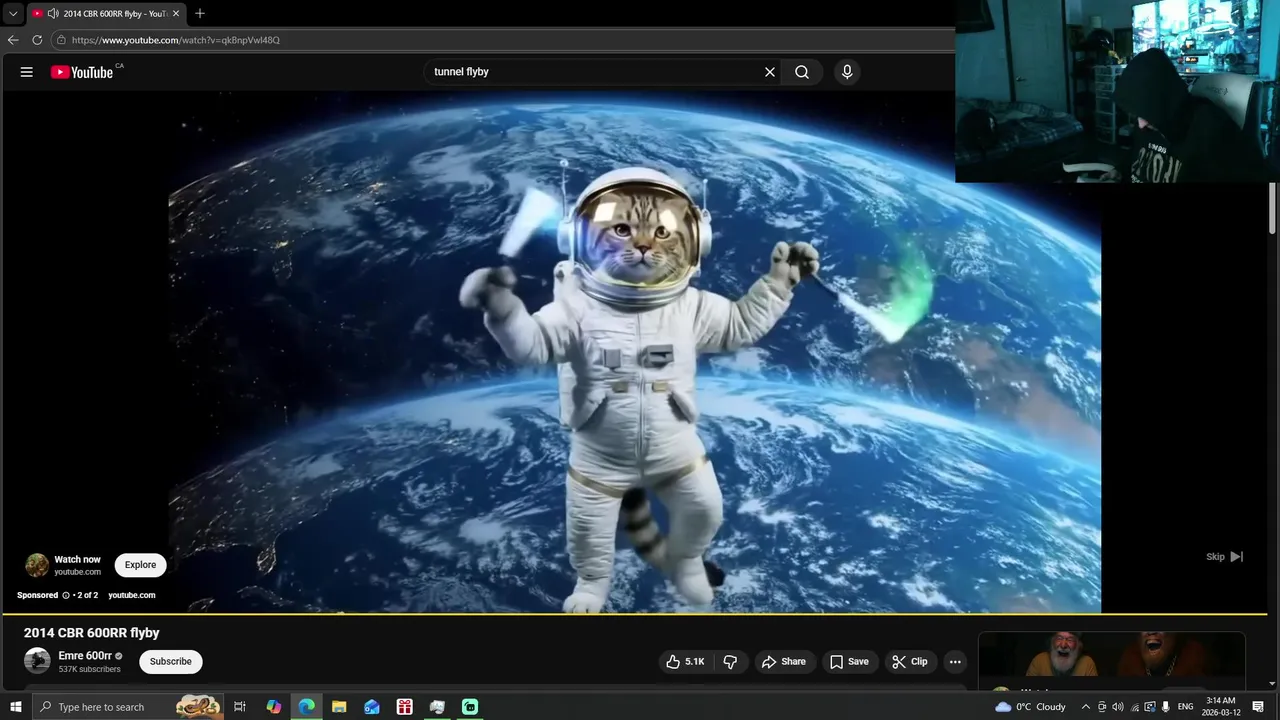Open a new tab with plus
1280x720 pixels.
coord(200,14)
